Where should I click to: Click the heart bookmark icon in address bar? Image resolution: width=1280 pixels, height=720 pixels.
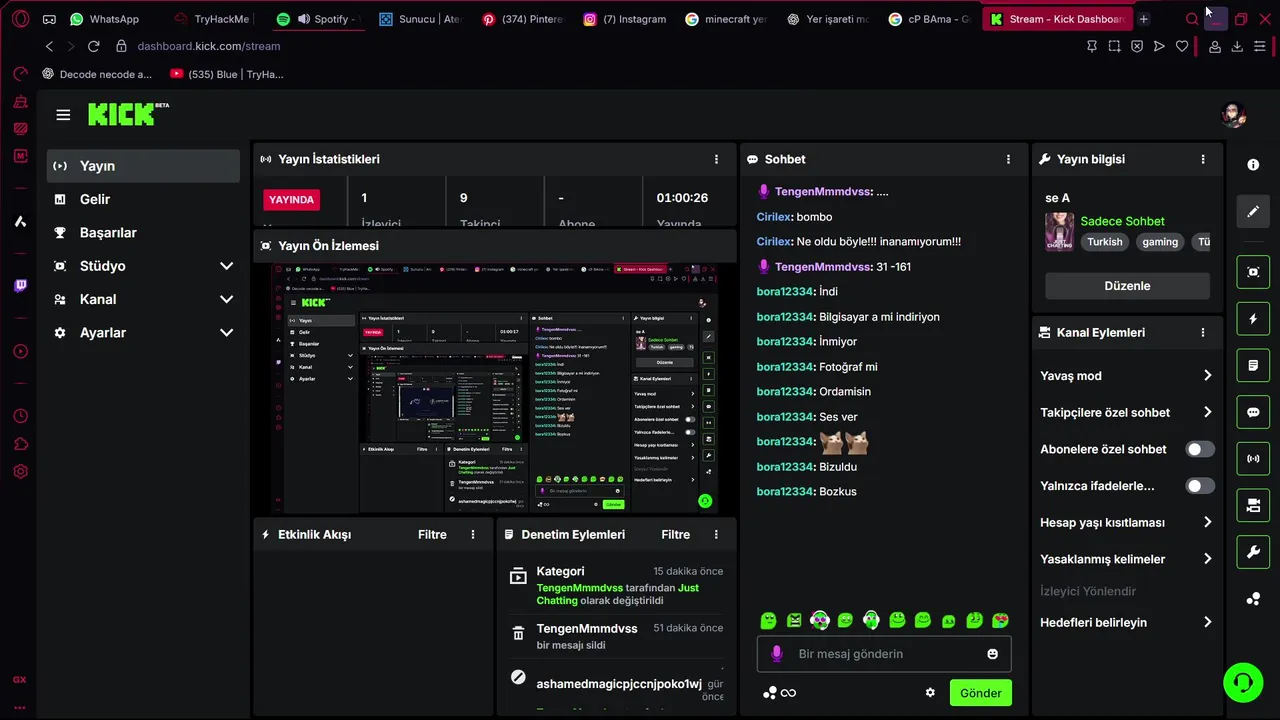tap(1182, 46)
